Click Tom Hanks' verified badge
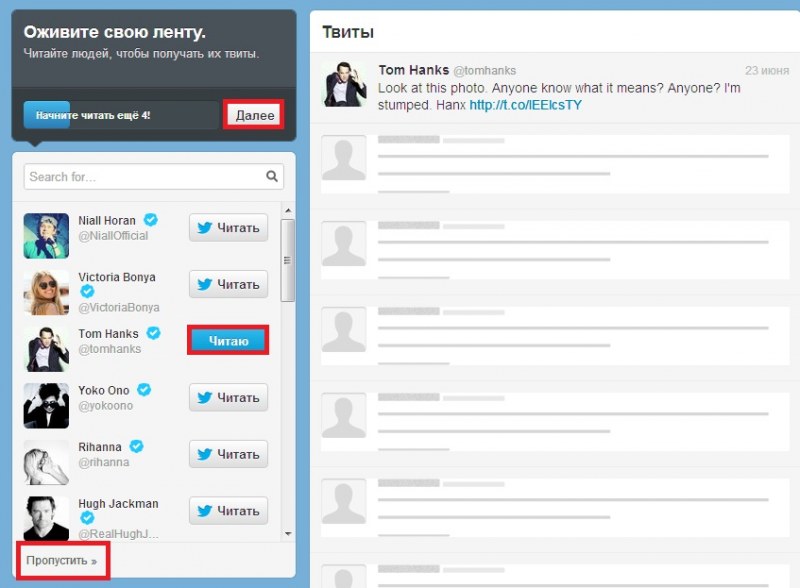 154,333
